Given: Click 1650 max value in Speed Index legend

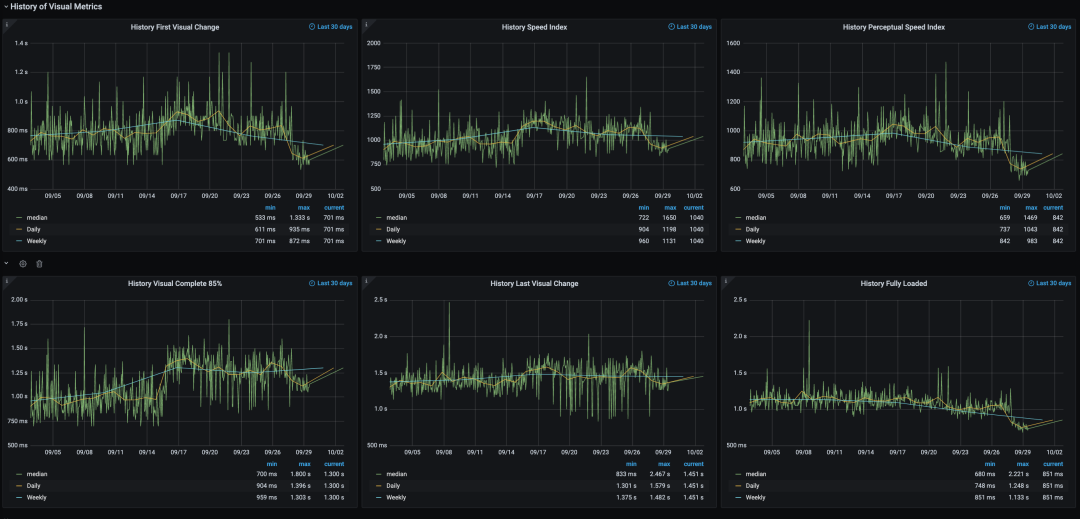Looking at the screenshot, I should tap(667, 218).
